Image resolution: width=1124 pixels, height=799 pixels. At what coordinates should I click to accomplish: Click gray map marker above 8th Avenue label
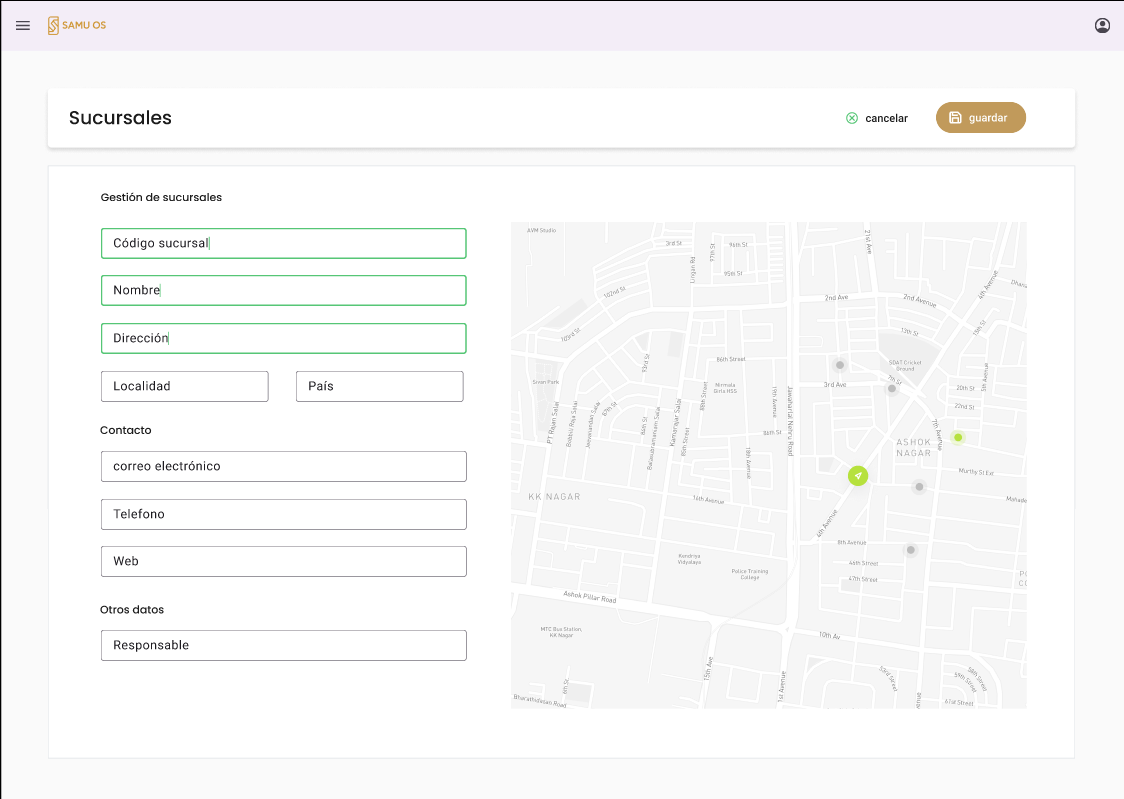click(x=910, y=550)
